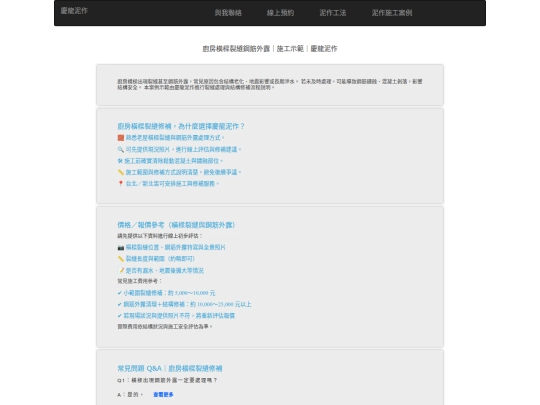The image size is (540, 405).
Task: Click the 慶龍泥作 site logo
Action: (74, 11)
